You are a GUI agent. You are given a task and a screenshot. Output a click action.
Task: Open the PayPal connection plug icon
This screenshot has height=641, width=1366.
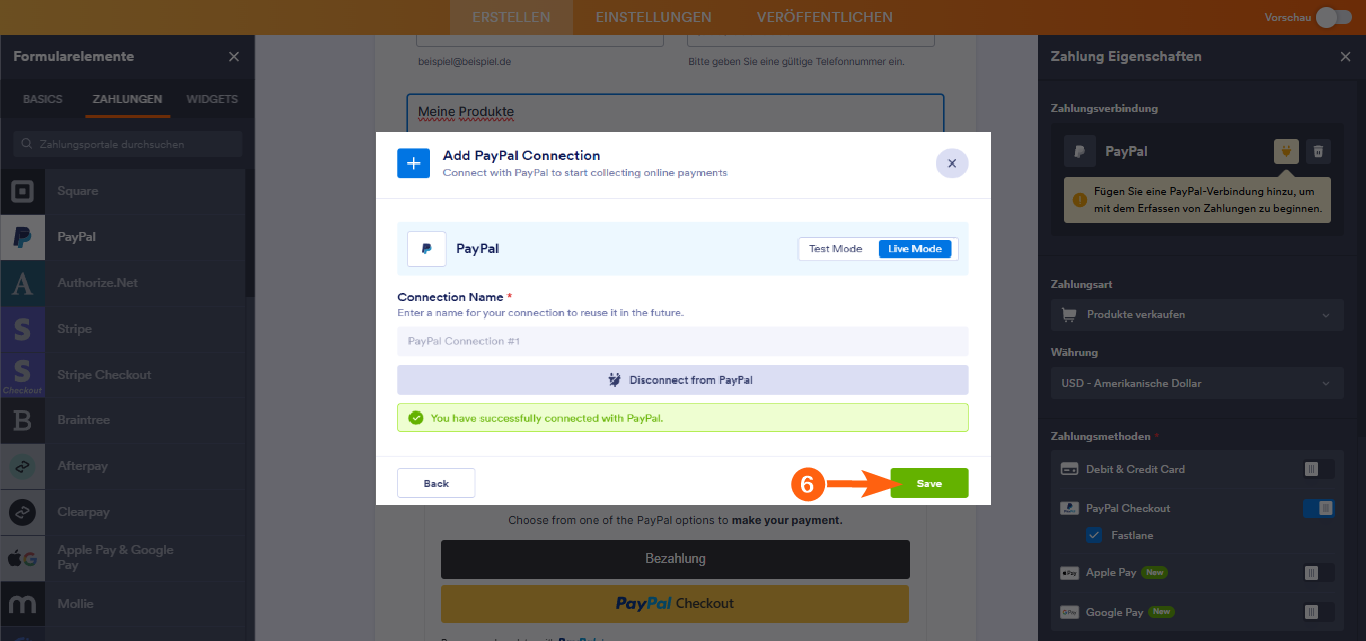click(x=1285, y=151)
